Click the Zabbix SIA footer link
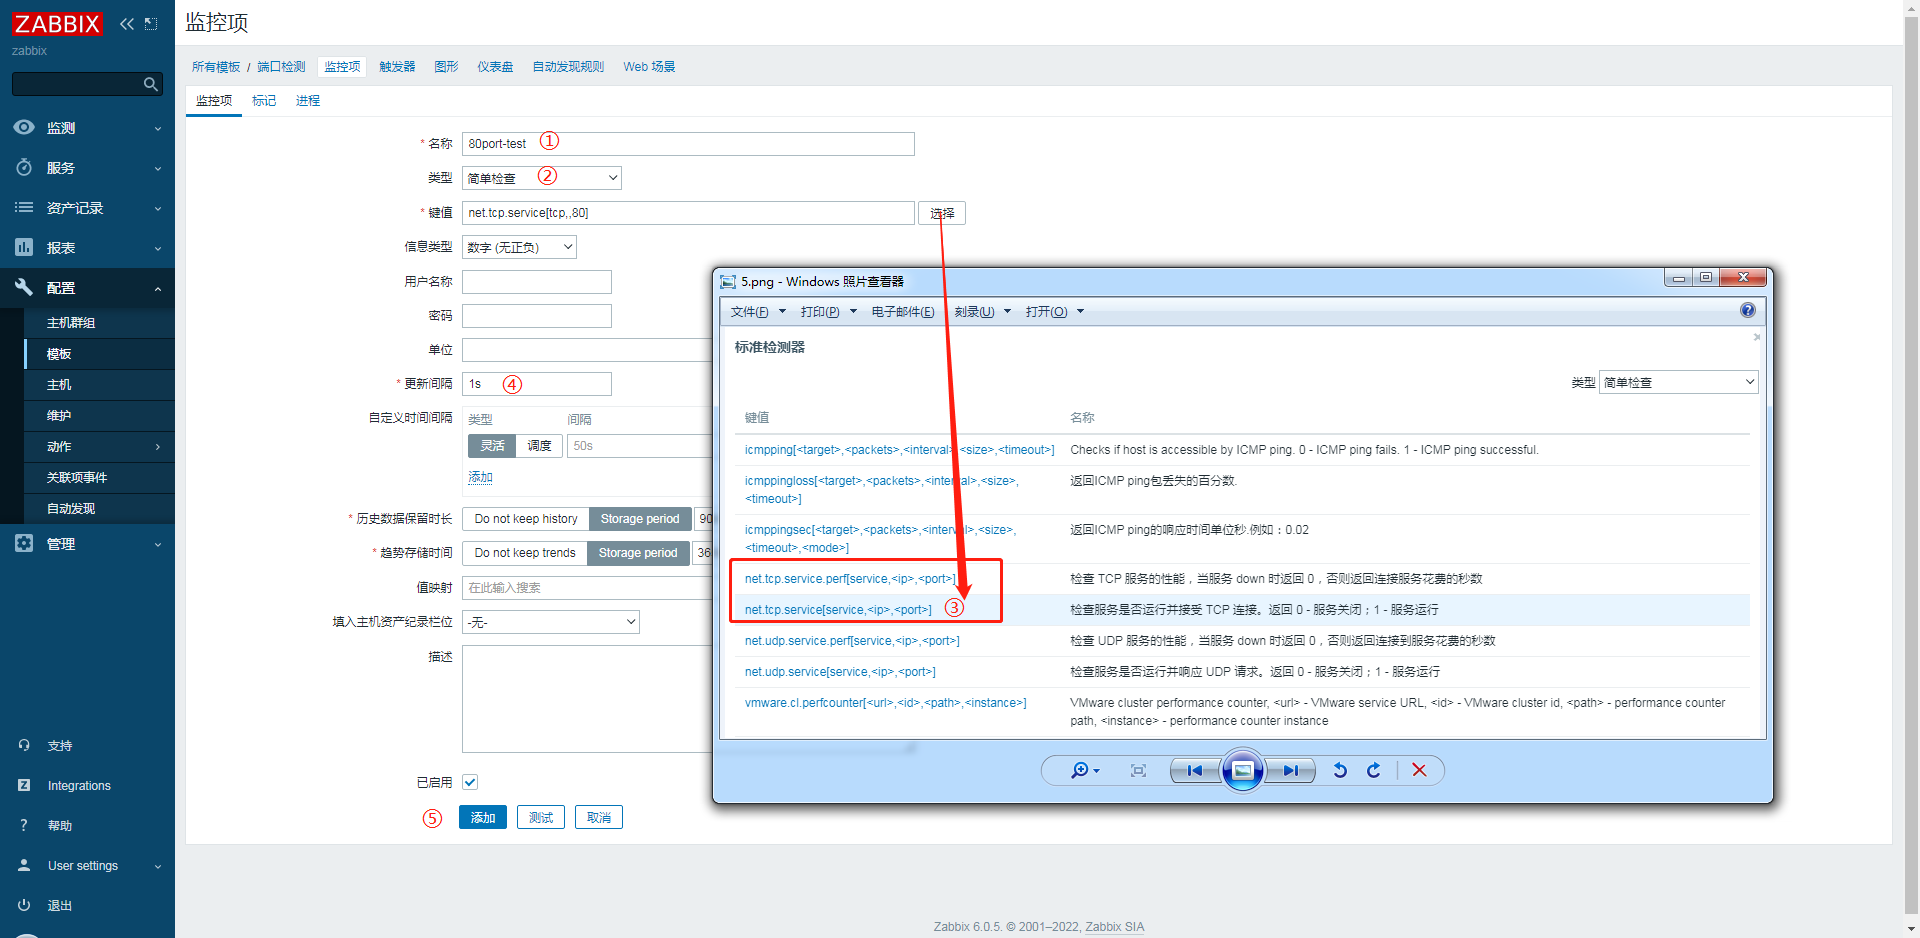Image resolution: width=1920 pixels, height=938 pixels. coord(1115,927)
